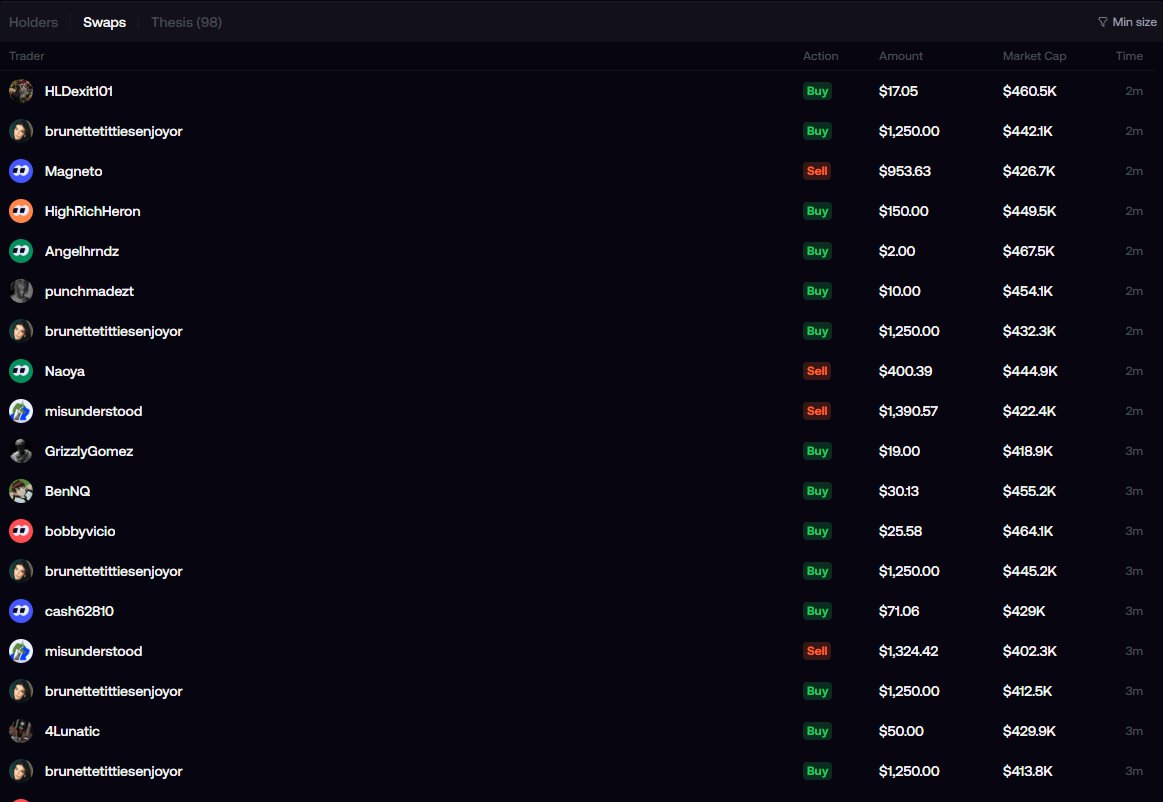Click the Min size funnel icon
1163x802 pixels.
tap(1103, 22)
